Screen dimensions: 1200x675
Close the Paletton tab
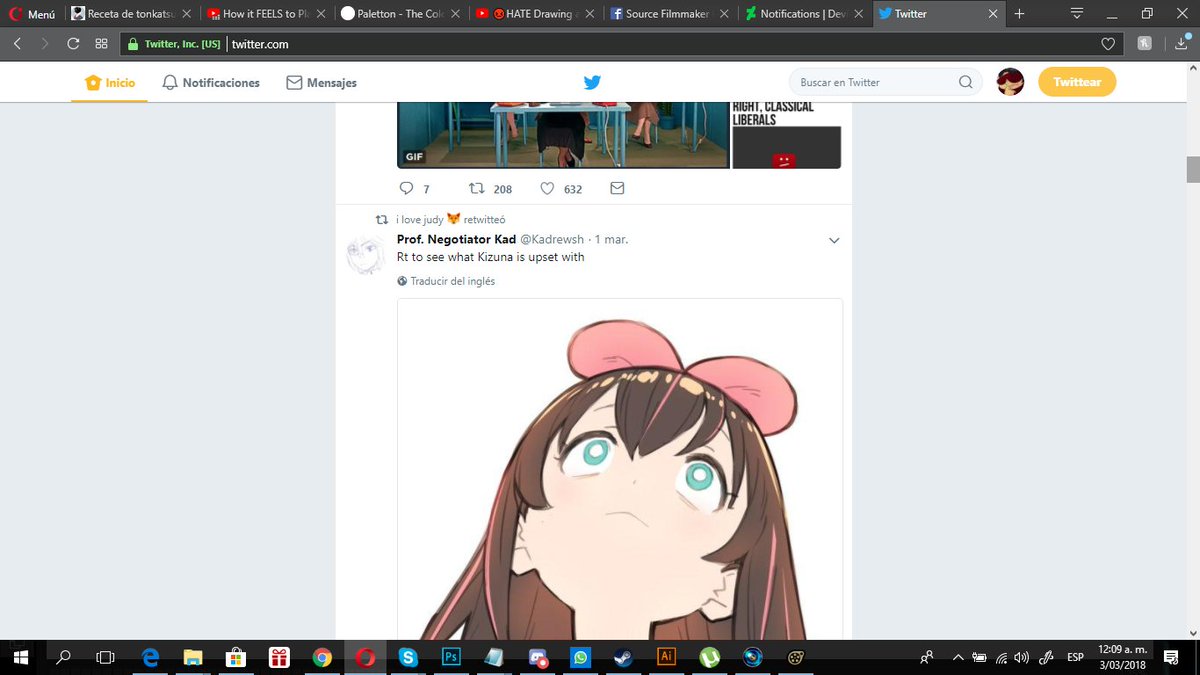[x=455, y=14]
